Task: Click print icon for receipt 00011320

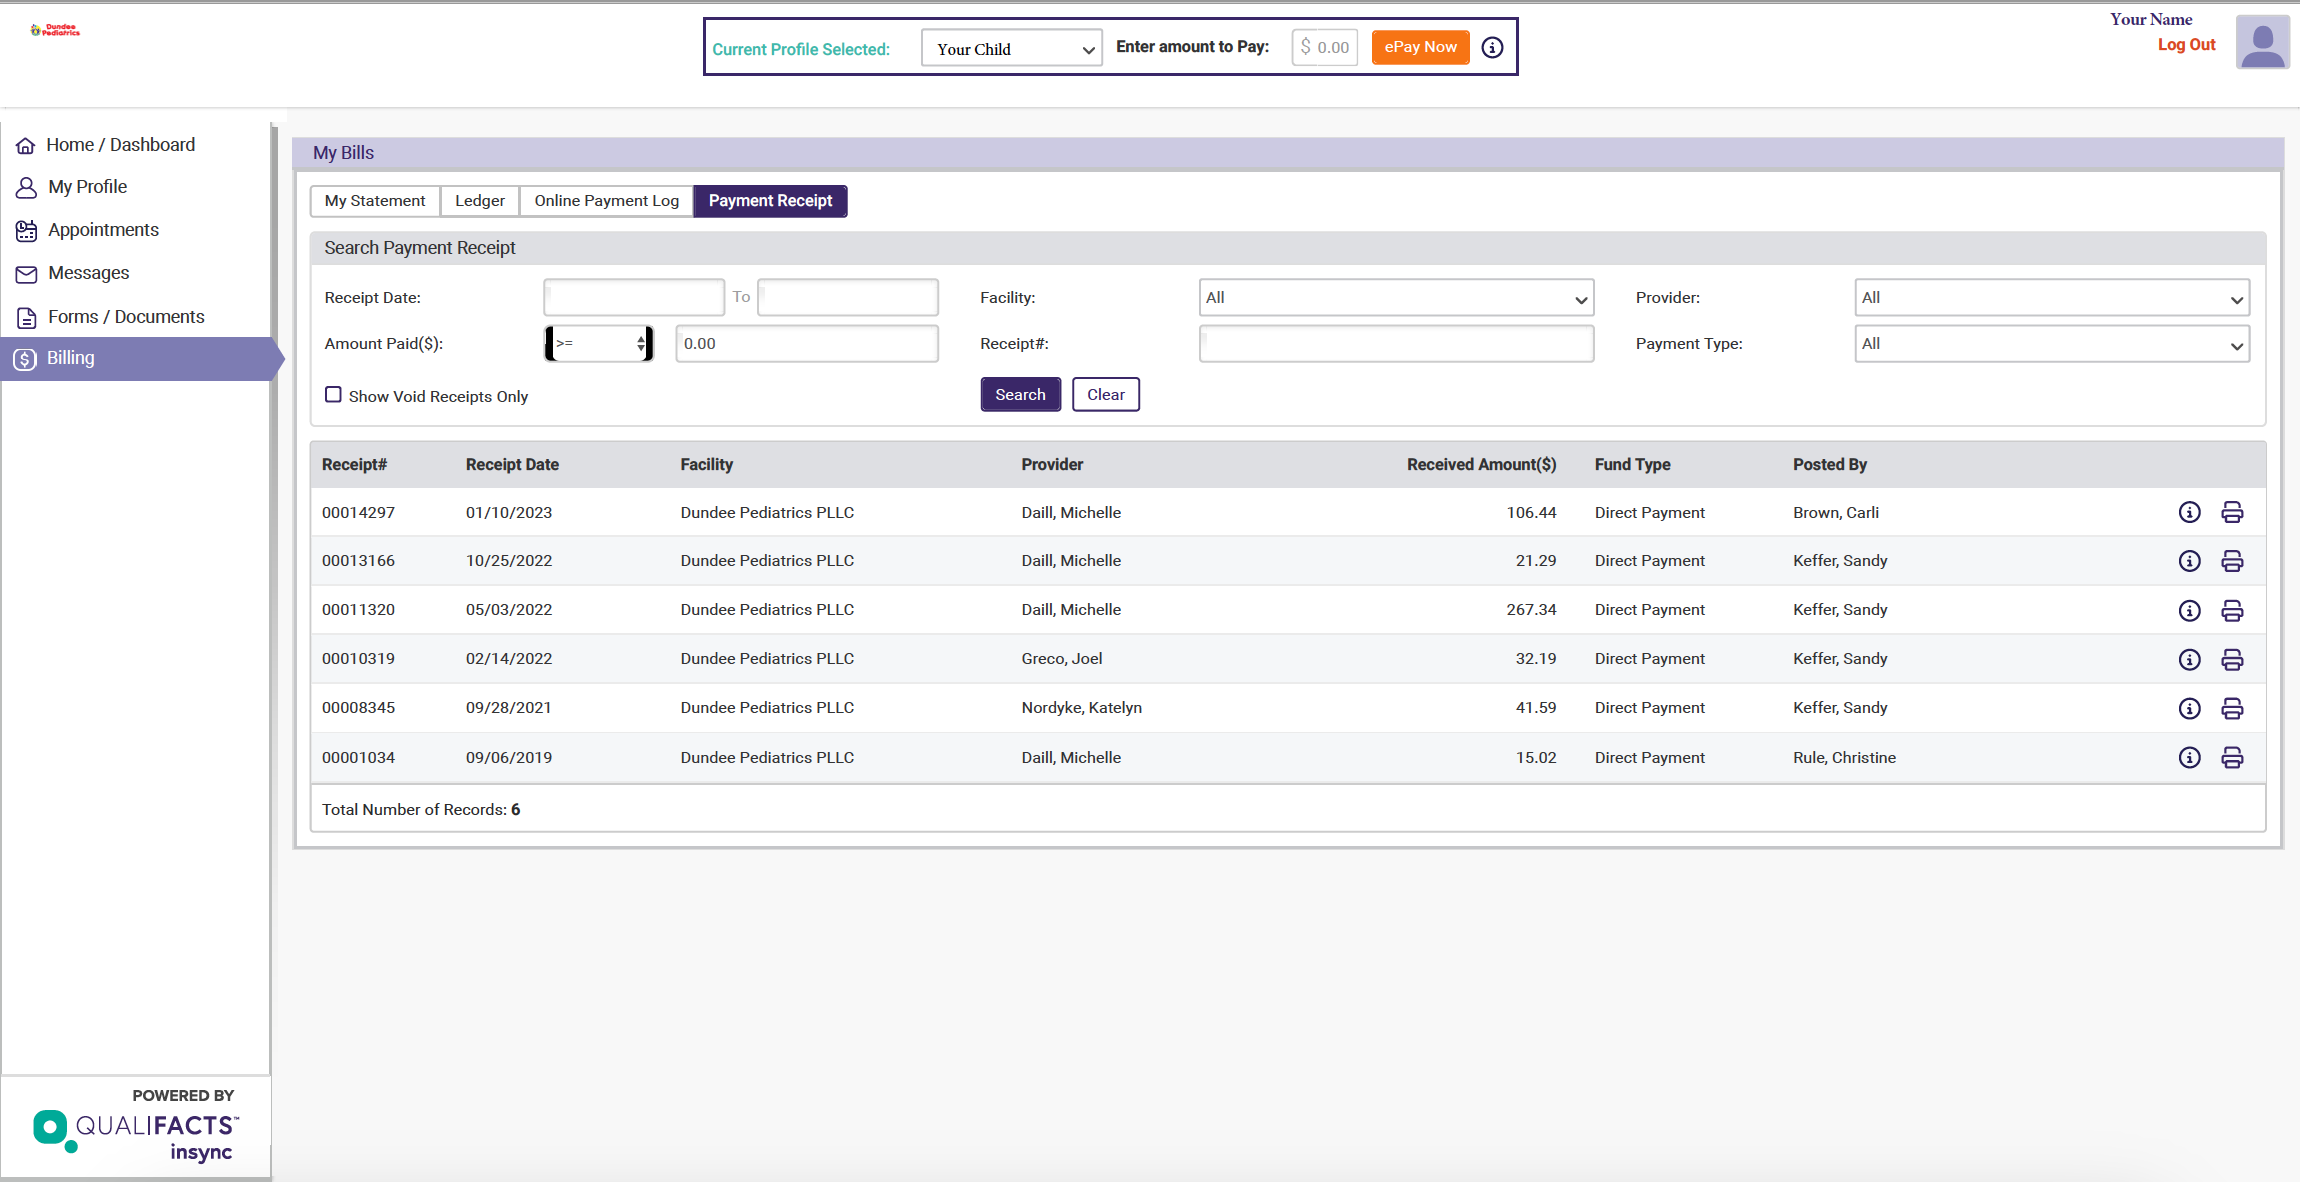Action: (2232, 610)
